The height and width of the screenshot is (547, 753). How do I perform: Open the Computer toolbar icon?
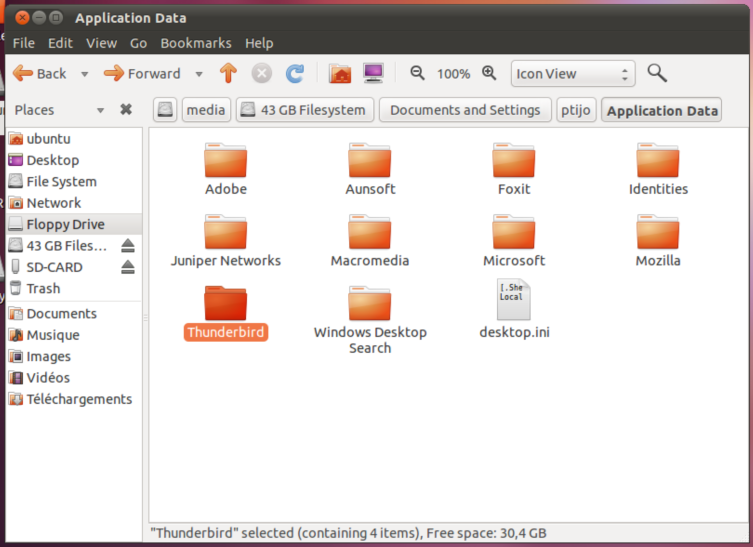pyautogui.click(x=373, y=73)
